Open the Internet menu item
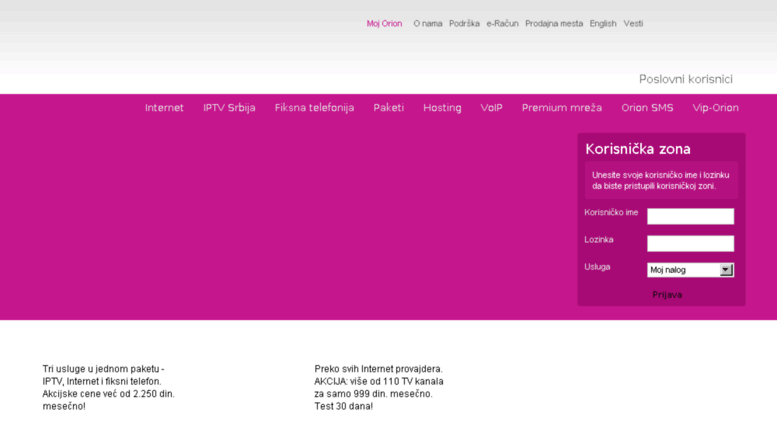This screenshot has height=423, width=777. [x=164, y=107]
